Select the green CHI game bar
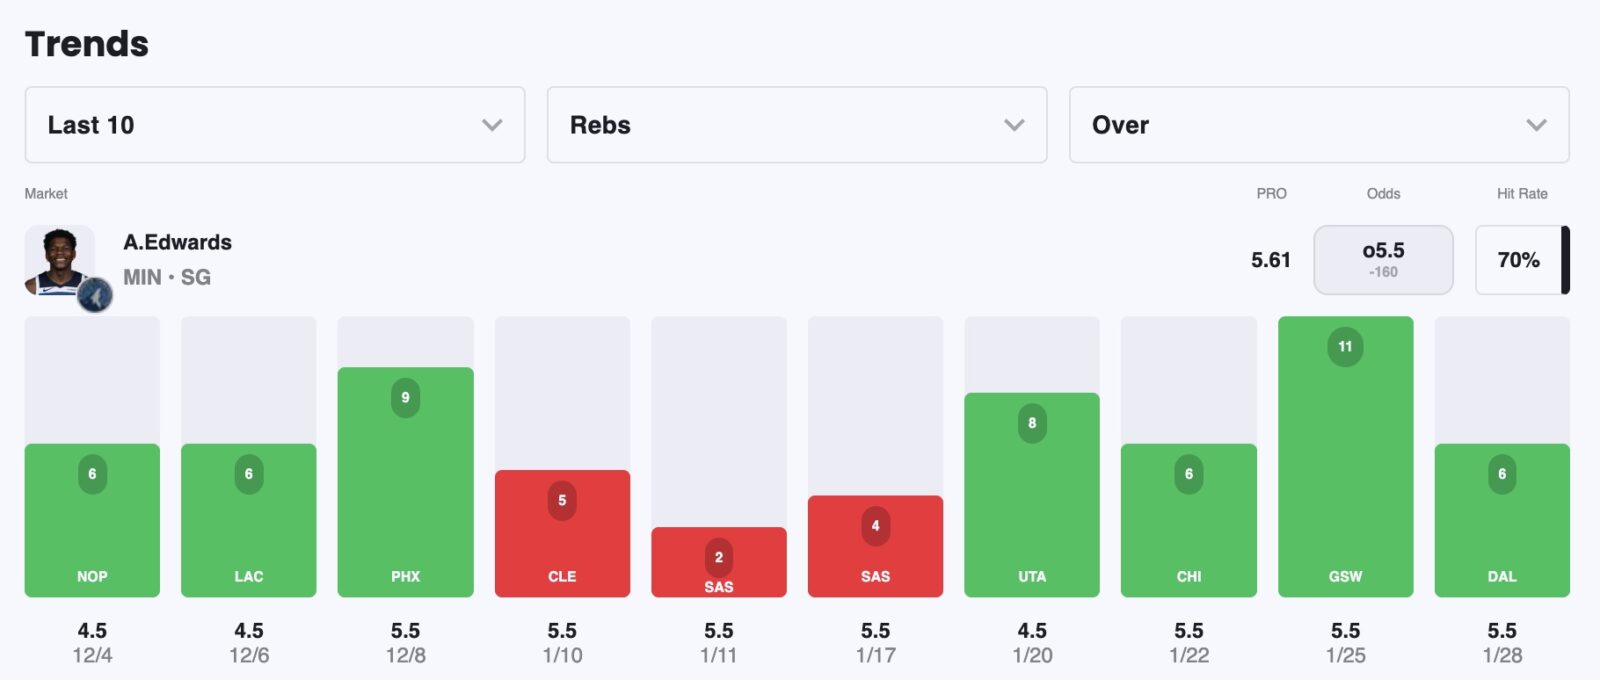The height and width of the screenshot is (680, 1600). (x=1189, y=520)
